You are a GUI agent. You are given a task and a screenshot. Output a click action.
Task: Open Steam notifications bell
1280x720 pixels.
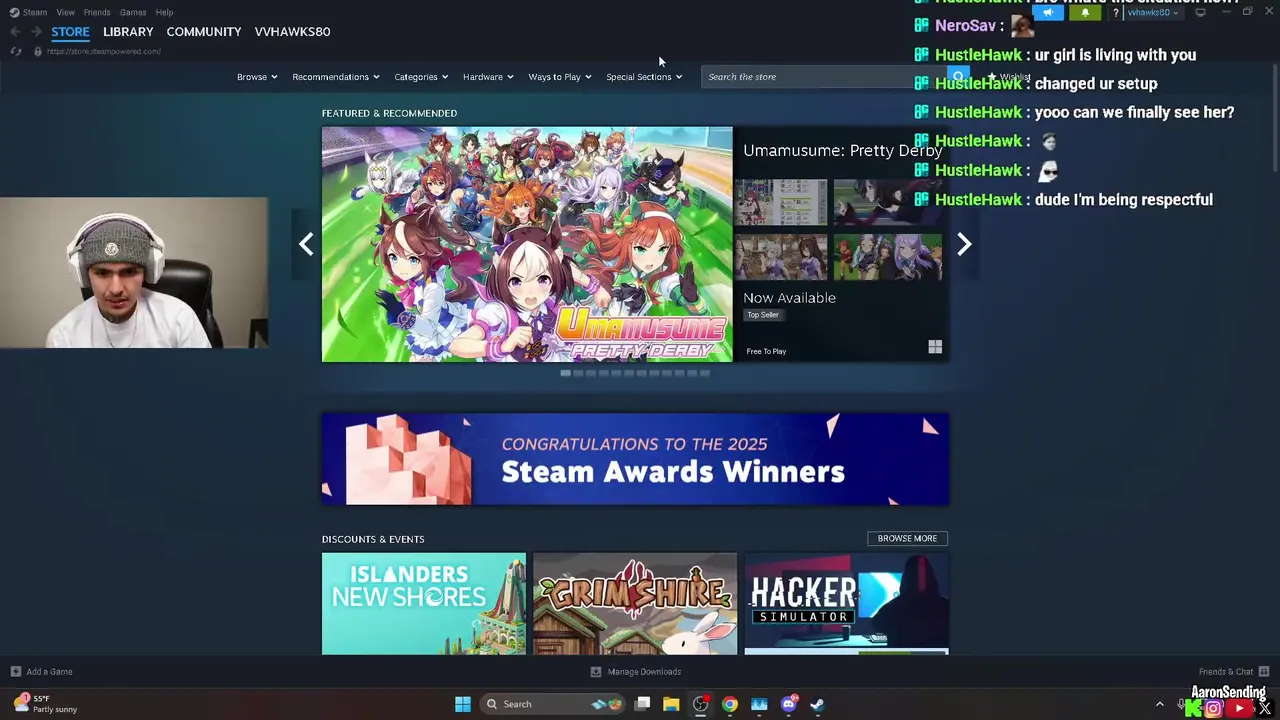1085,13
